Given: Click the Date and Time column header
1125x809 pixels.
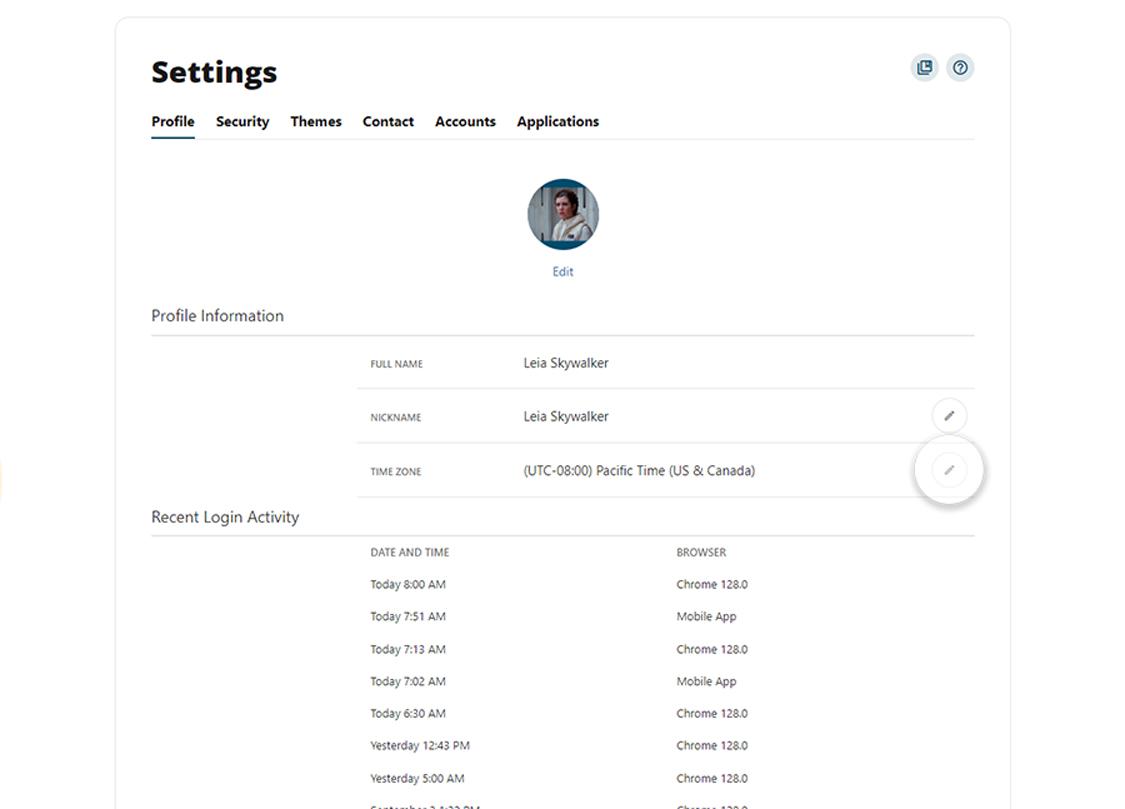Looking at the screenshot, I should pyautogui.click(x=410, y=552).
